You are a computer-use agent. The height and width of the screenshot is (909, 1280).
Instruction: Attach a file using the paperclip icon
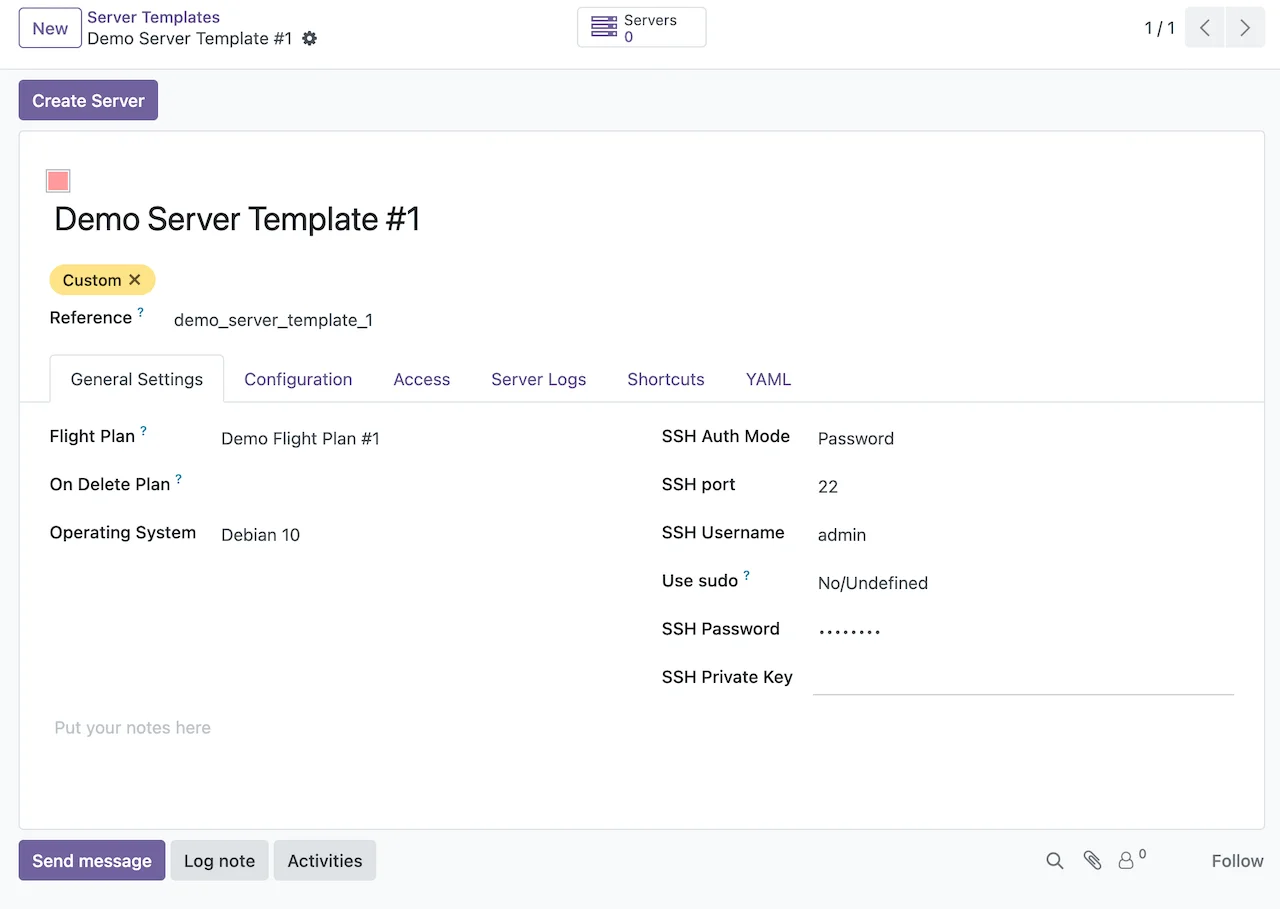1091,860
